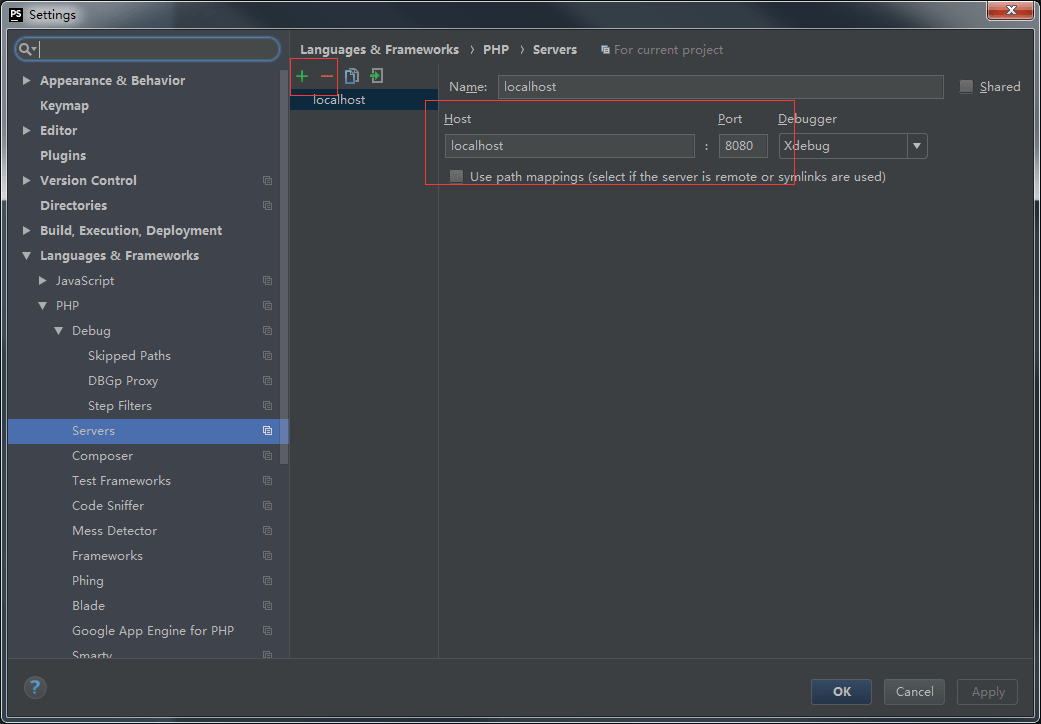The width and height of the screenshot is (1041, 724).
Task: Click into the Name field
Action: (x=720, y=87)
